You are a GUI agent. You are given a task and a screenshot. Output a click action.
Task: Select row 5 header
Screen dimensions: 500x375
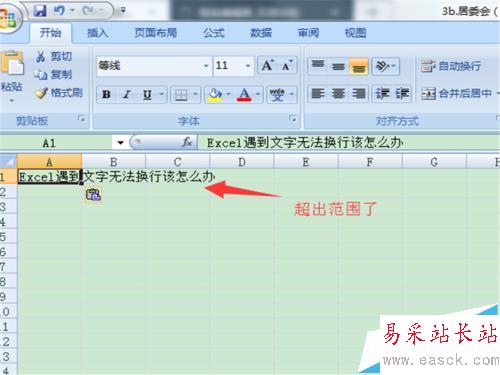[x=8, y=236]
